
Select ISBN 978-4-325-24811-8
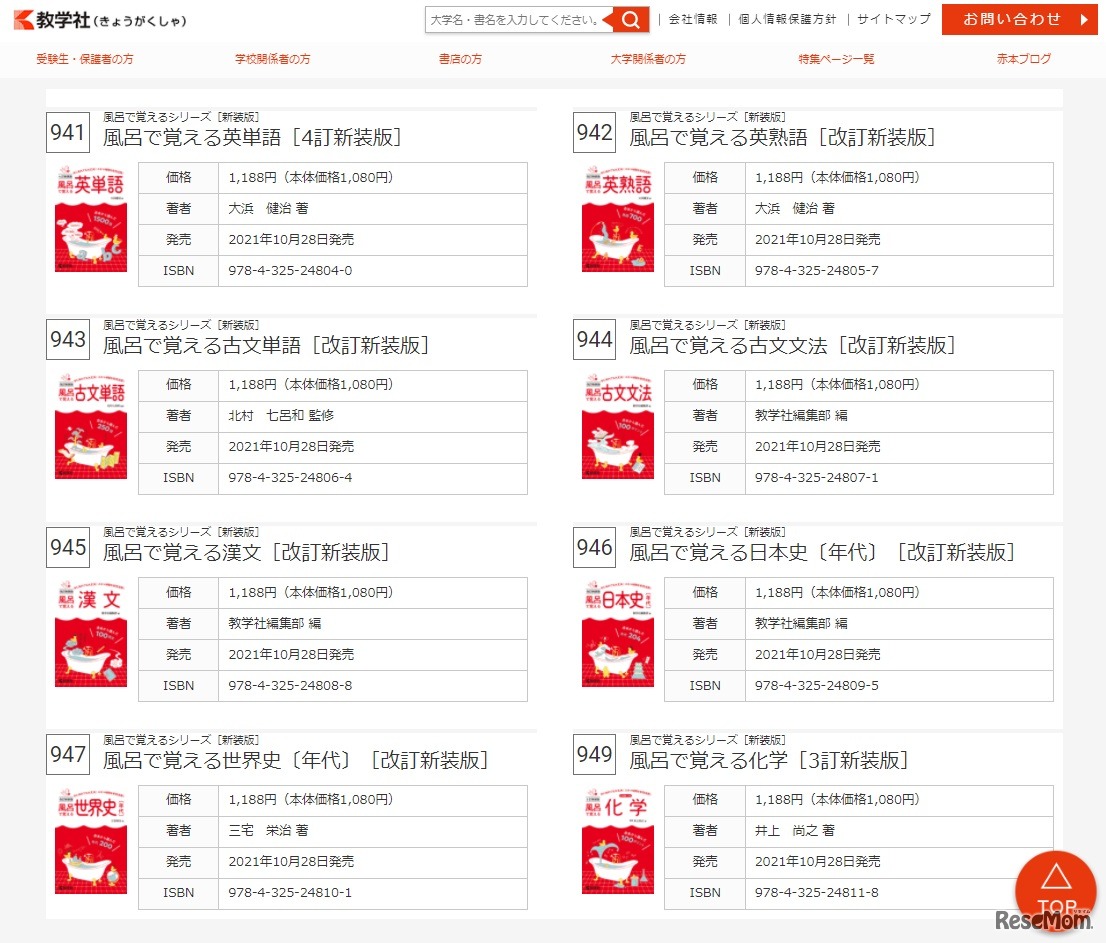(x=817, y=893)
